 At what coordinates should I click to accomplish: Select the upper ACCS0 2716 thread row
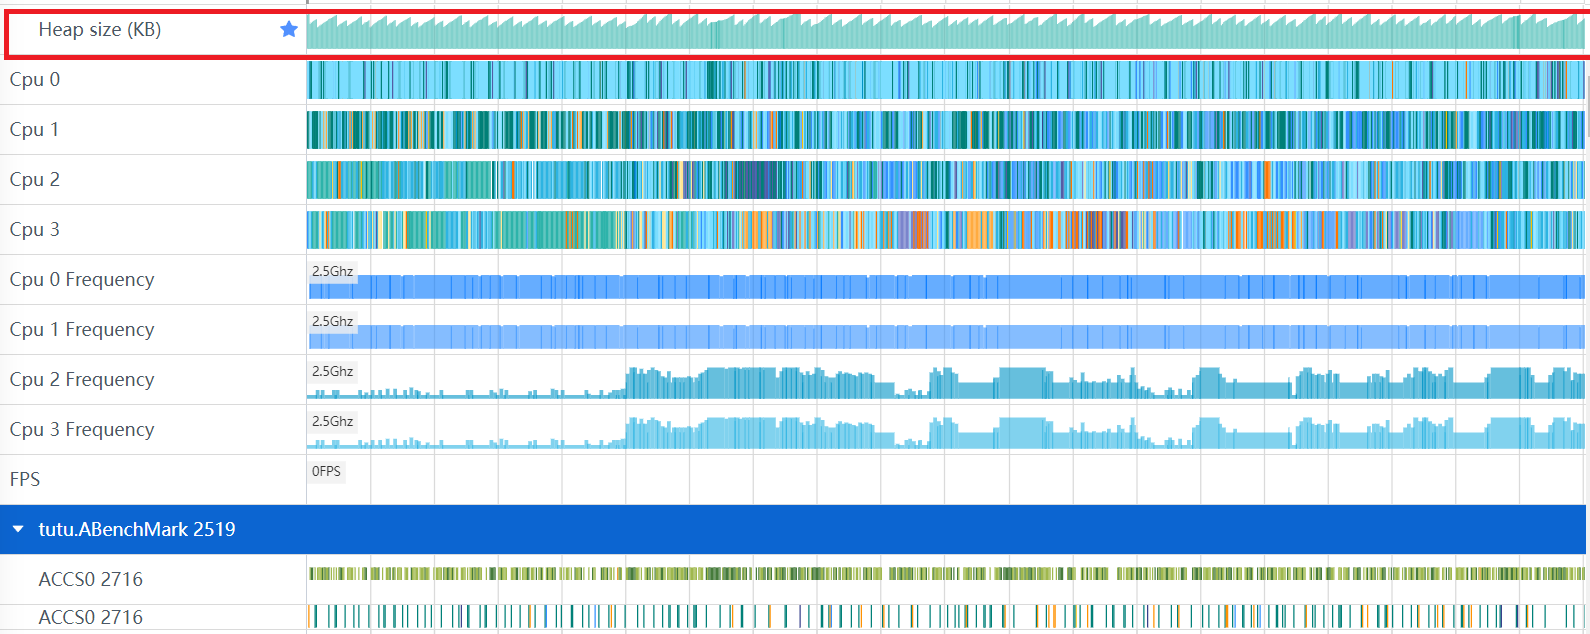[x=91, y=580]
